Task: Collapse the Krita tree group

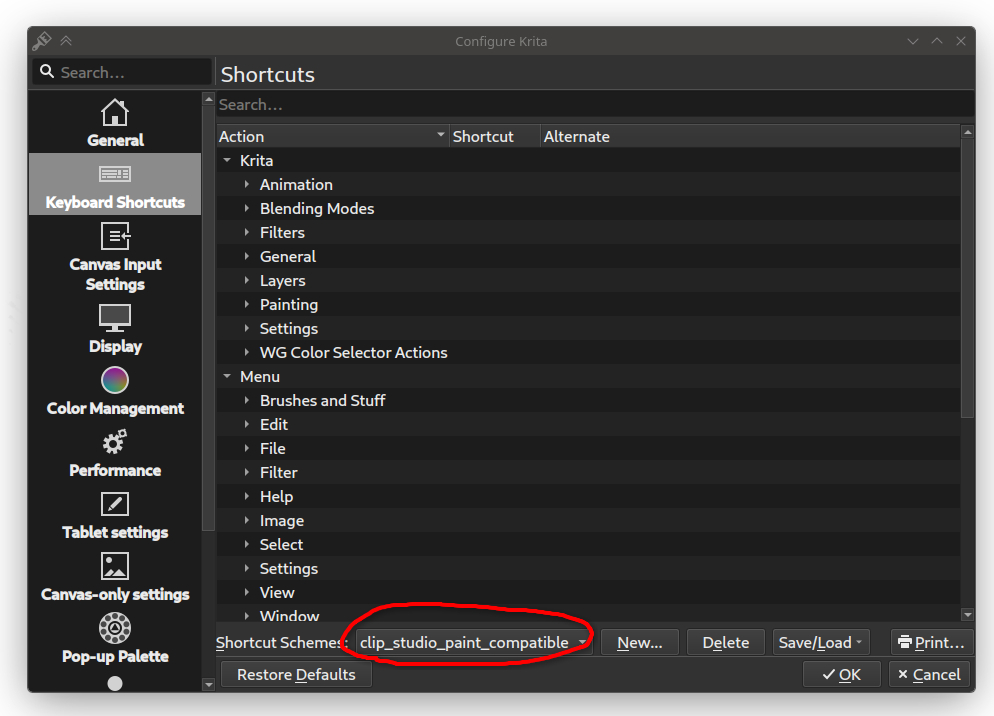Action: click(227, 161)
